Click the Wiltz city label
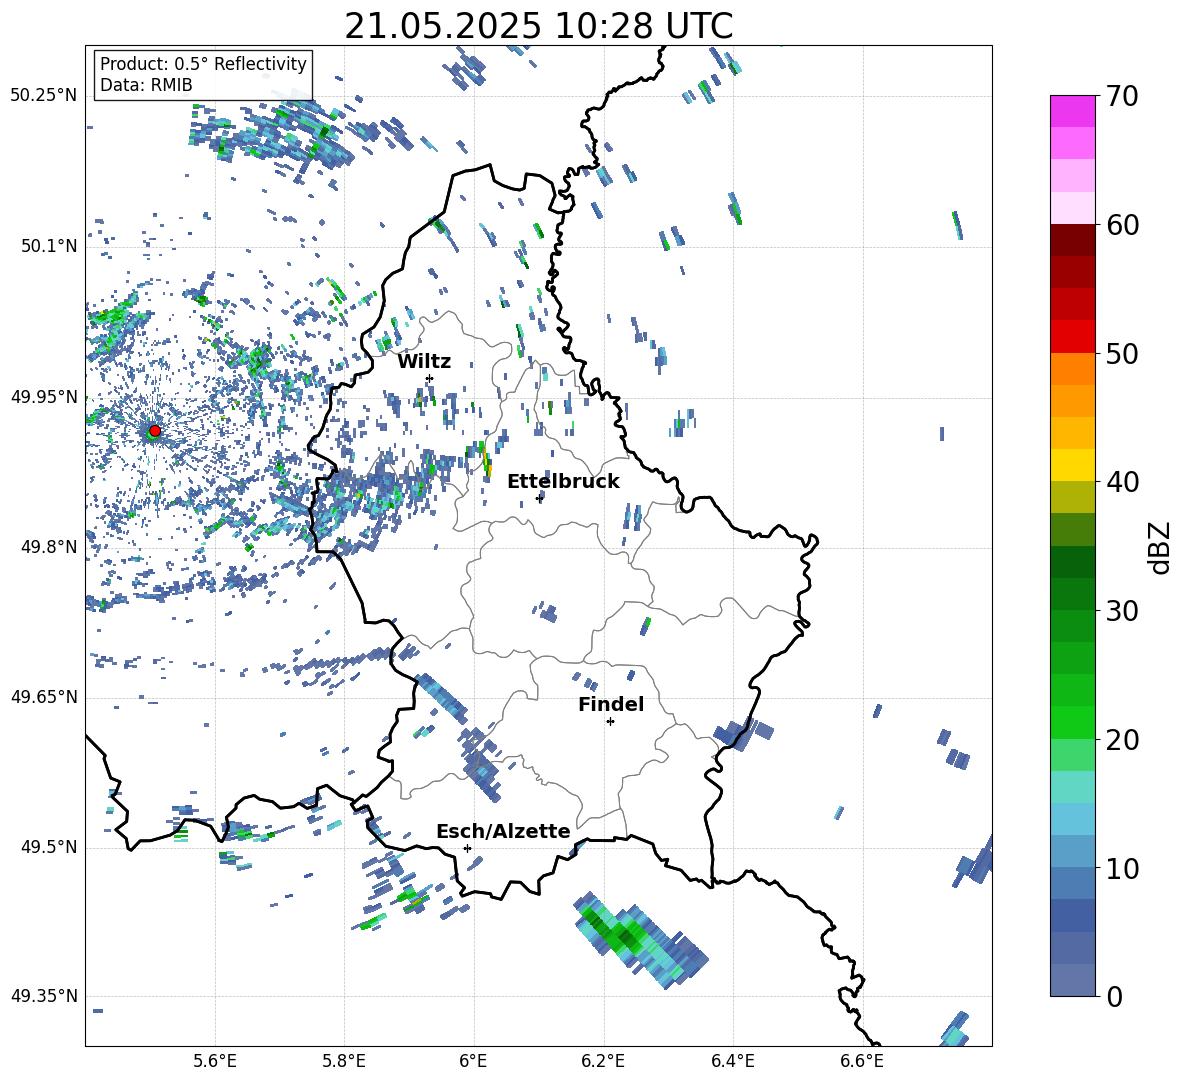The width and height of the screenshot is (1184, 1081). (424, 362)
